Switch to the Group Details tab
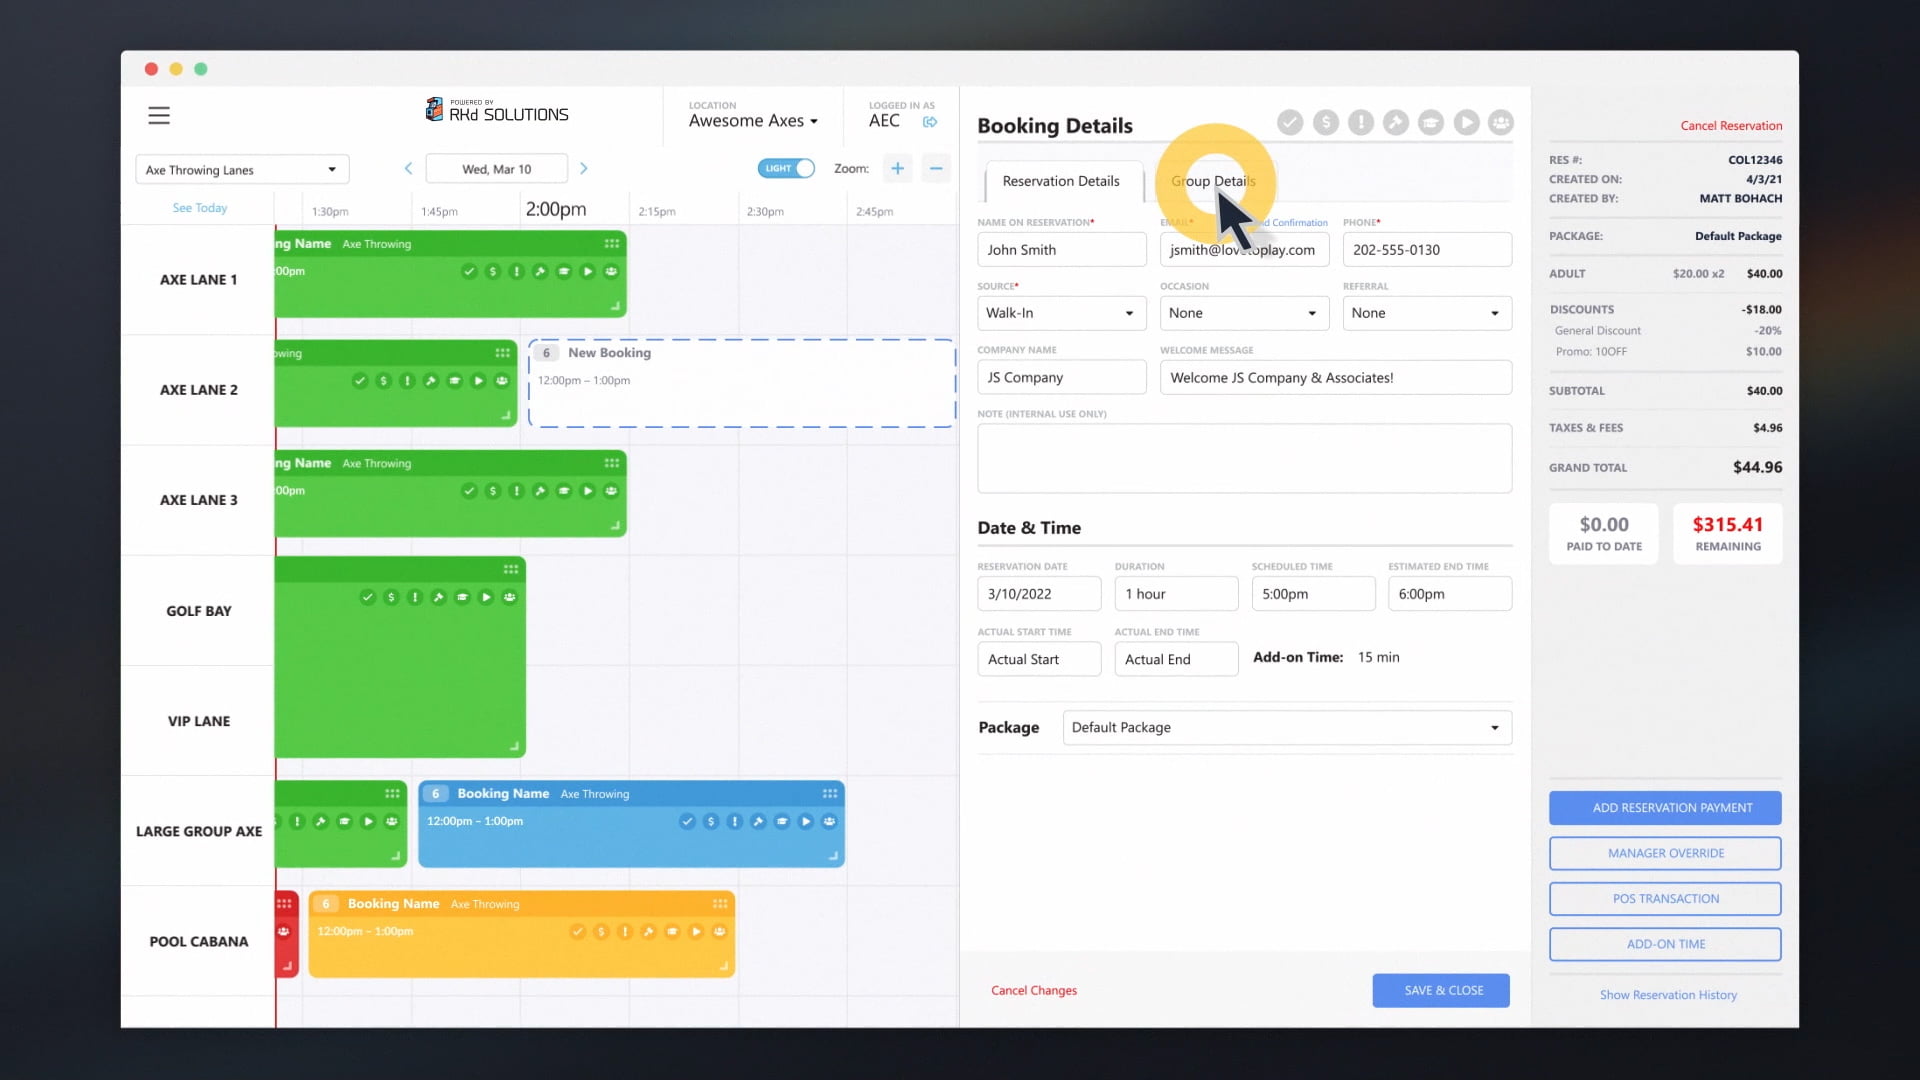Image resolution: width=1920 pixels, height=1080 pixels. pos(1213,181)
